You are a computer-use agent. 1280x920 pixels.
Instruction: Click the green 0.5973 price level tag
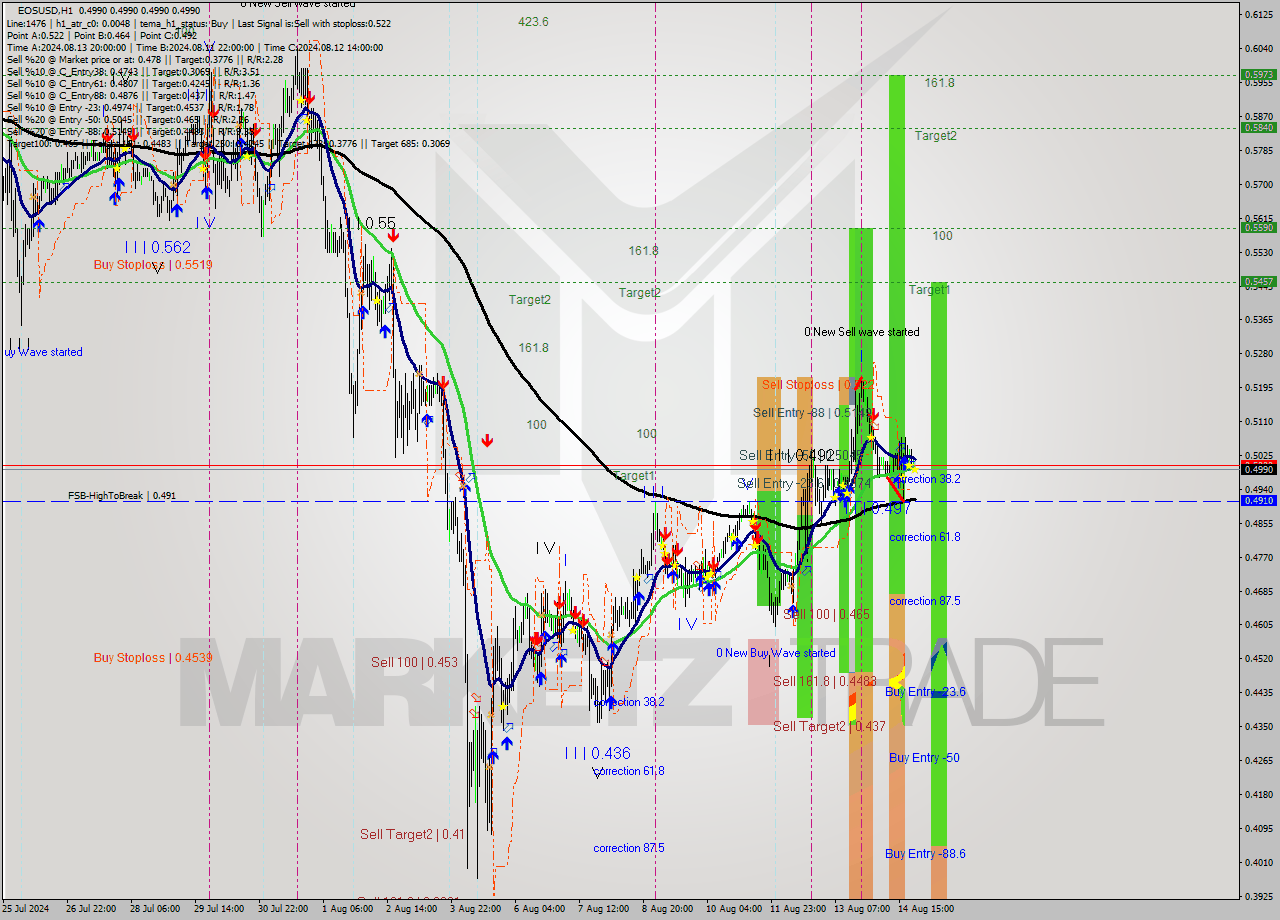(1258, 74)
